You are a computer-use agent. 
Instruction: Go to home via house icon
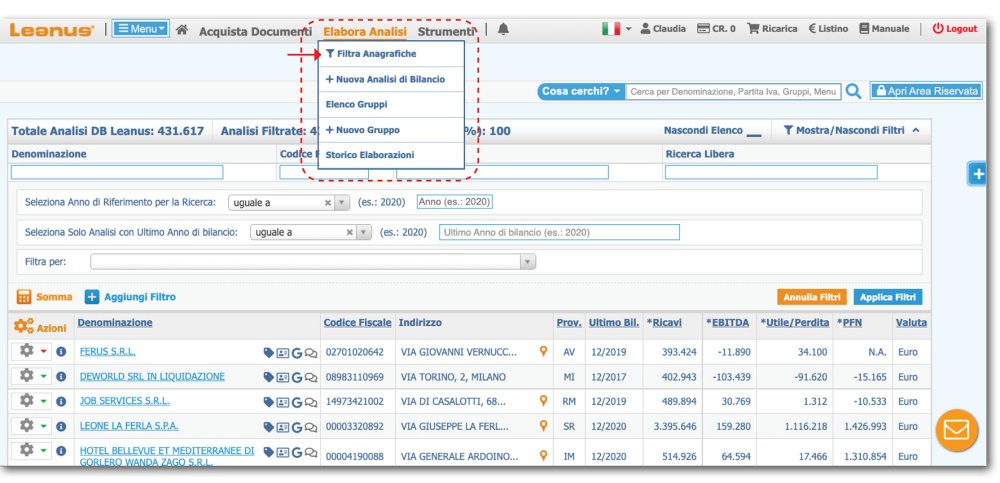tap(182, 29)
